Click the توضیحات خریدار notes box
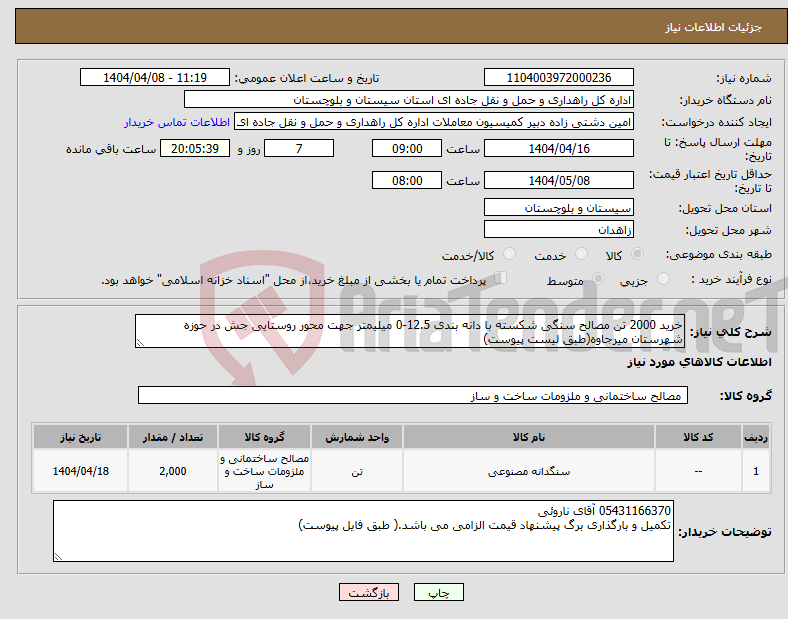This screenshot has width=788, height=619. [x=363, y=531]
